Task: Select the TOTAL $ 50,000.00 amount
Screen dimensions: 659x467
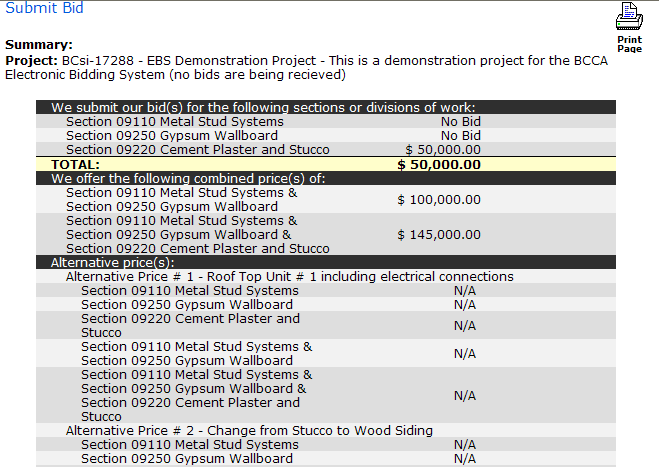Action: click(439, 164)
